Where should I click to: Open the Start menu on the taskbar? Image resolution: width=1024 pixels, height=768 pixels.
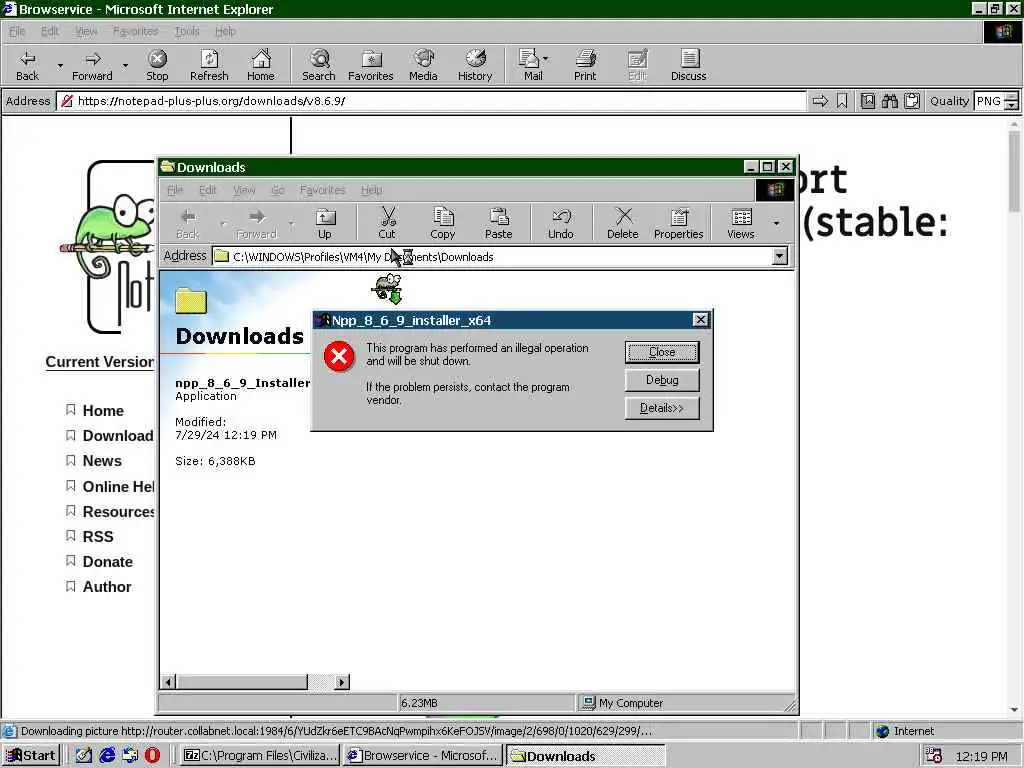click(x=31, y=756)
